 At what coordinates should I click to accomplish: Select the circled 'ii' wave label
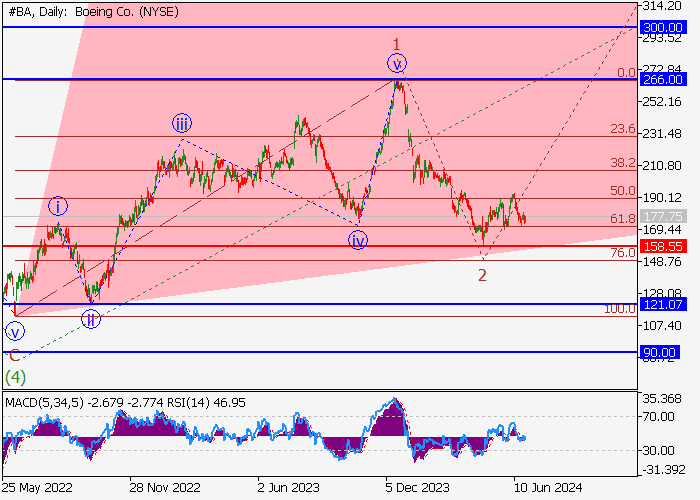(x=91, y=319)
